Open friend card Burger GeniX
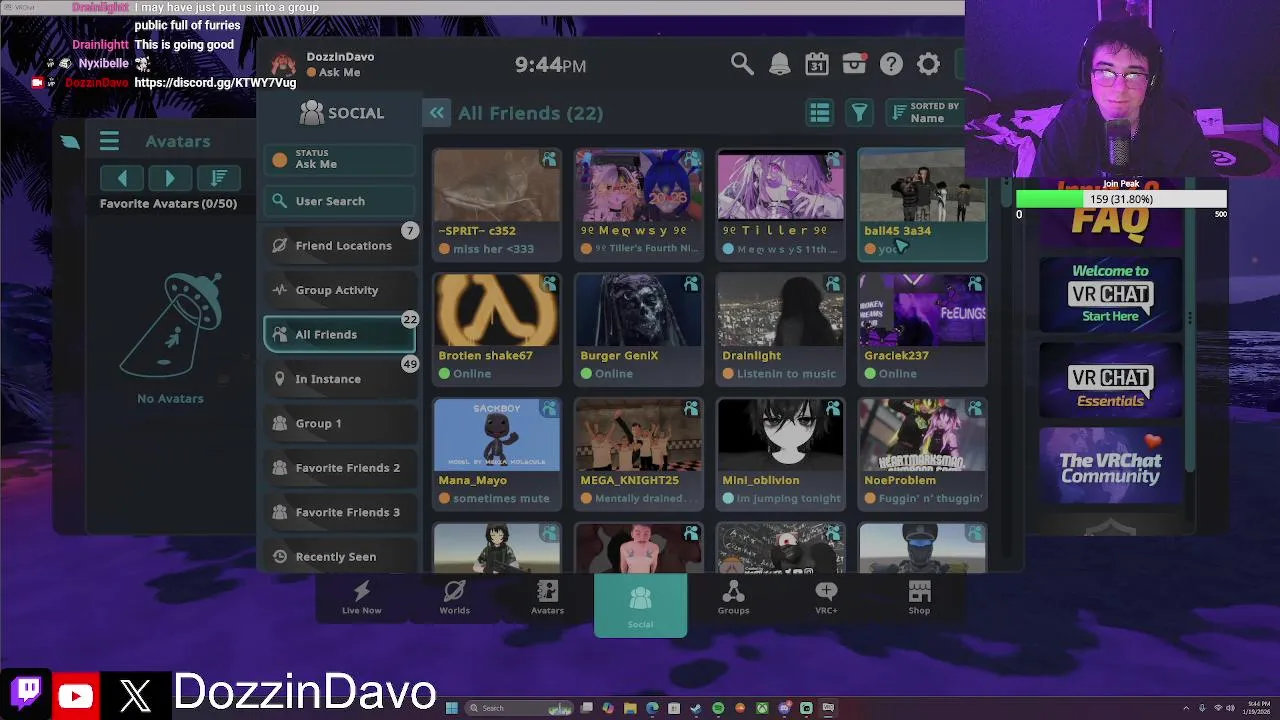This screenshot has height=720, width=1280. click(x=639, y=329)
